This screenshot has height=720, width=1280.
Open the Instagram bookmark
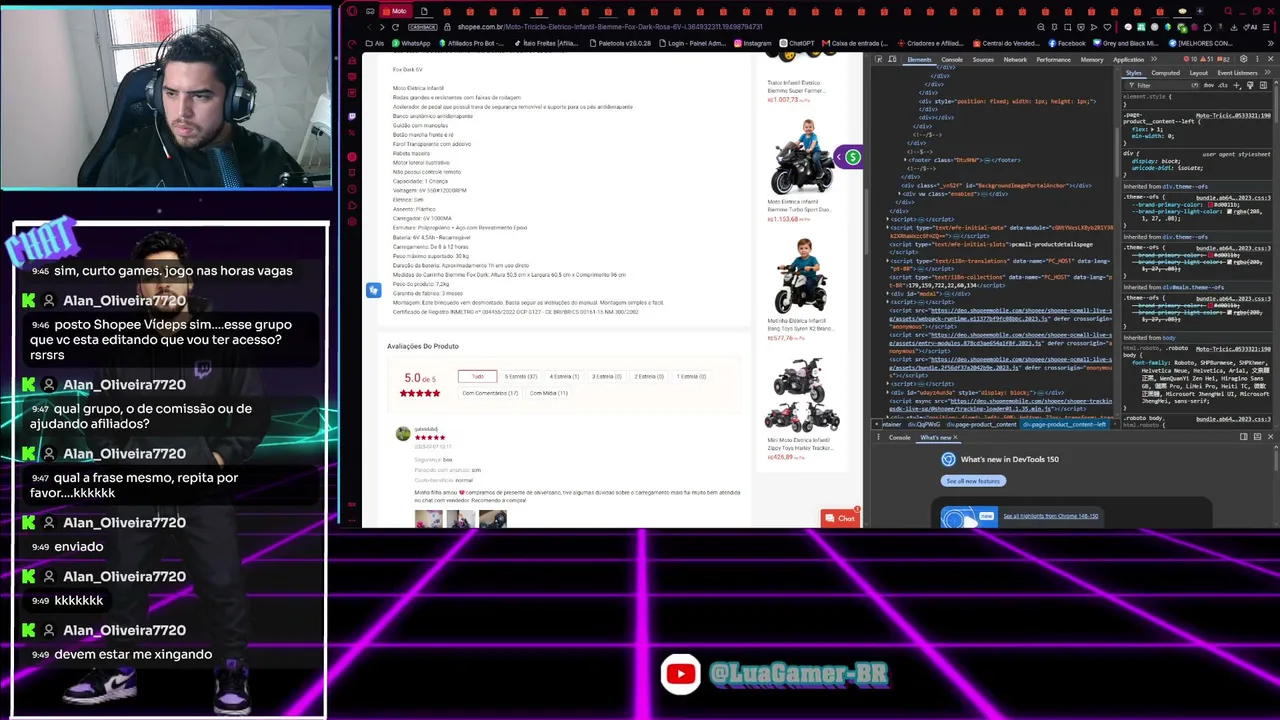coord(753,44)
